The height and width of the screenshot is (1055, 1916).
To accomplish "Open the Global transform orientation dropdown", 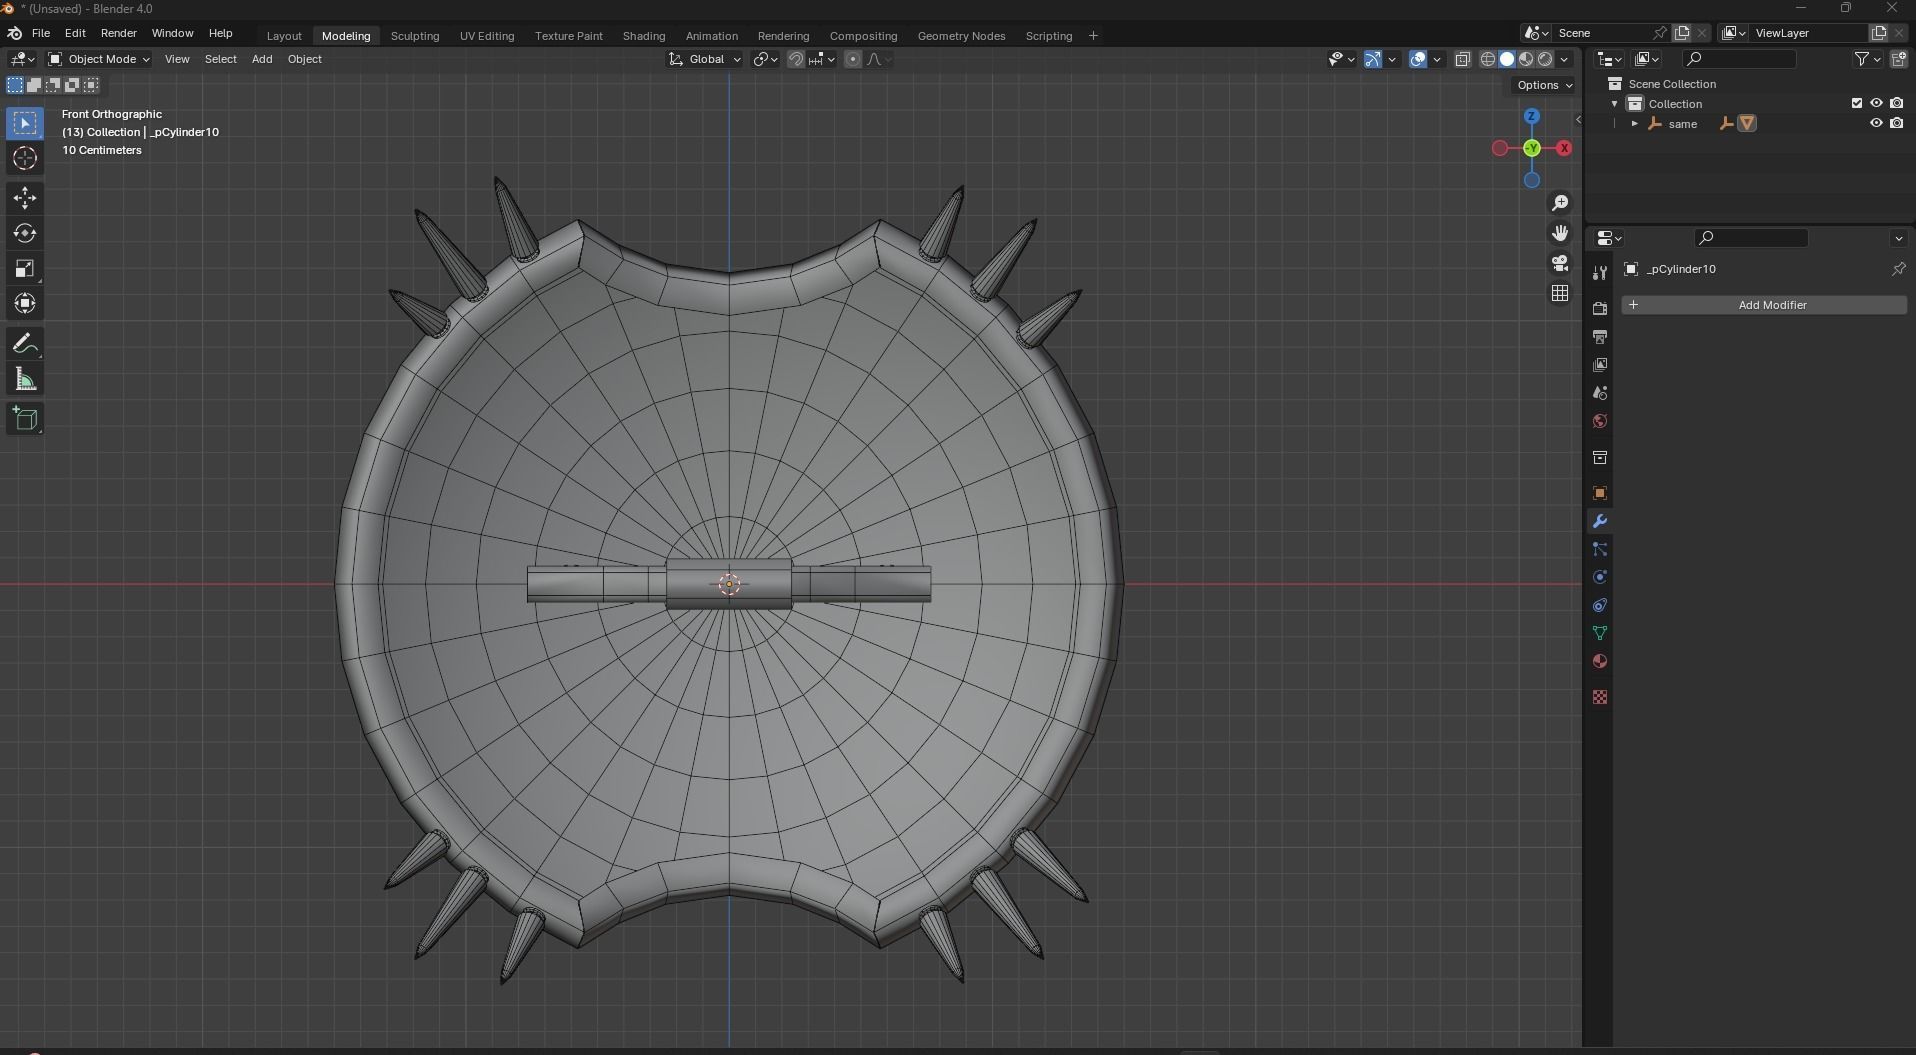I will click(x=705, y=59).
